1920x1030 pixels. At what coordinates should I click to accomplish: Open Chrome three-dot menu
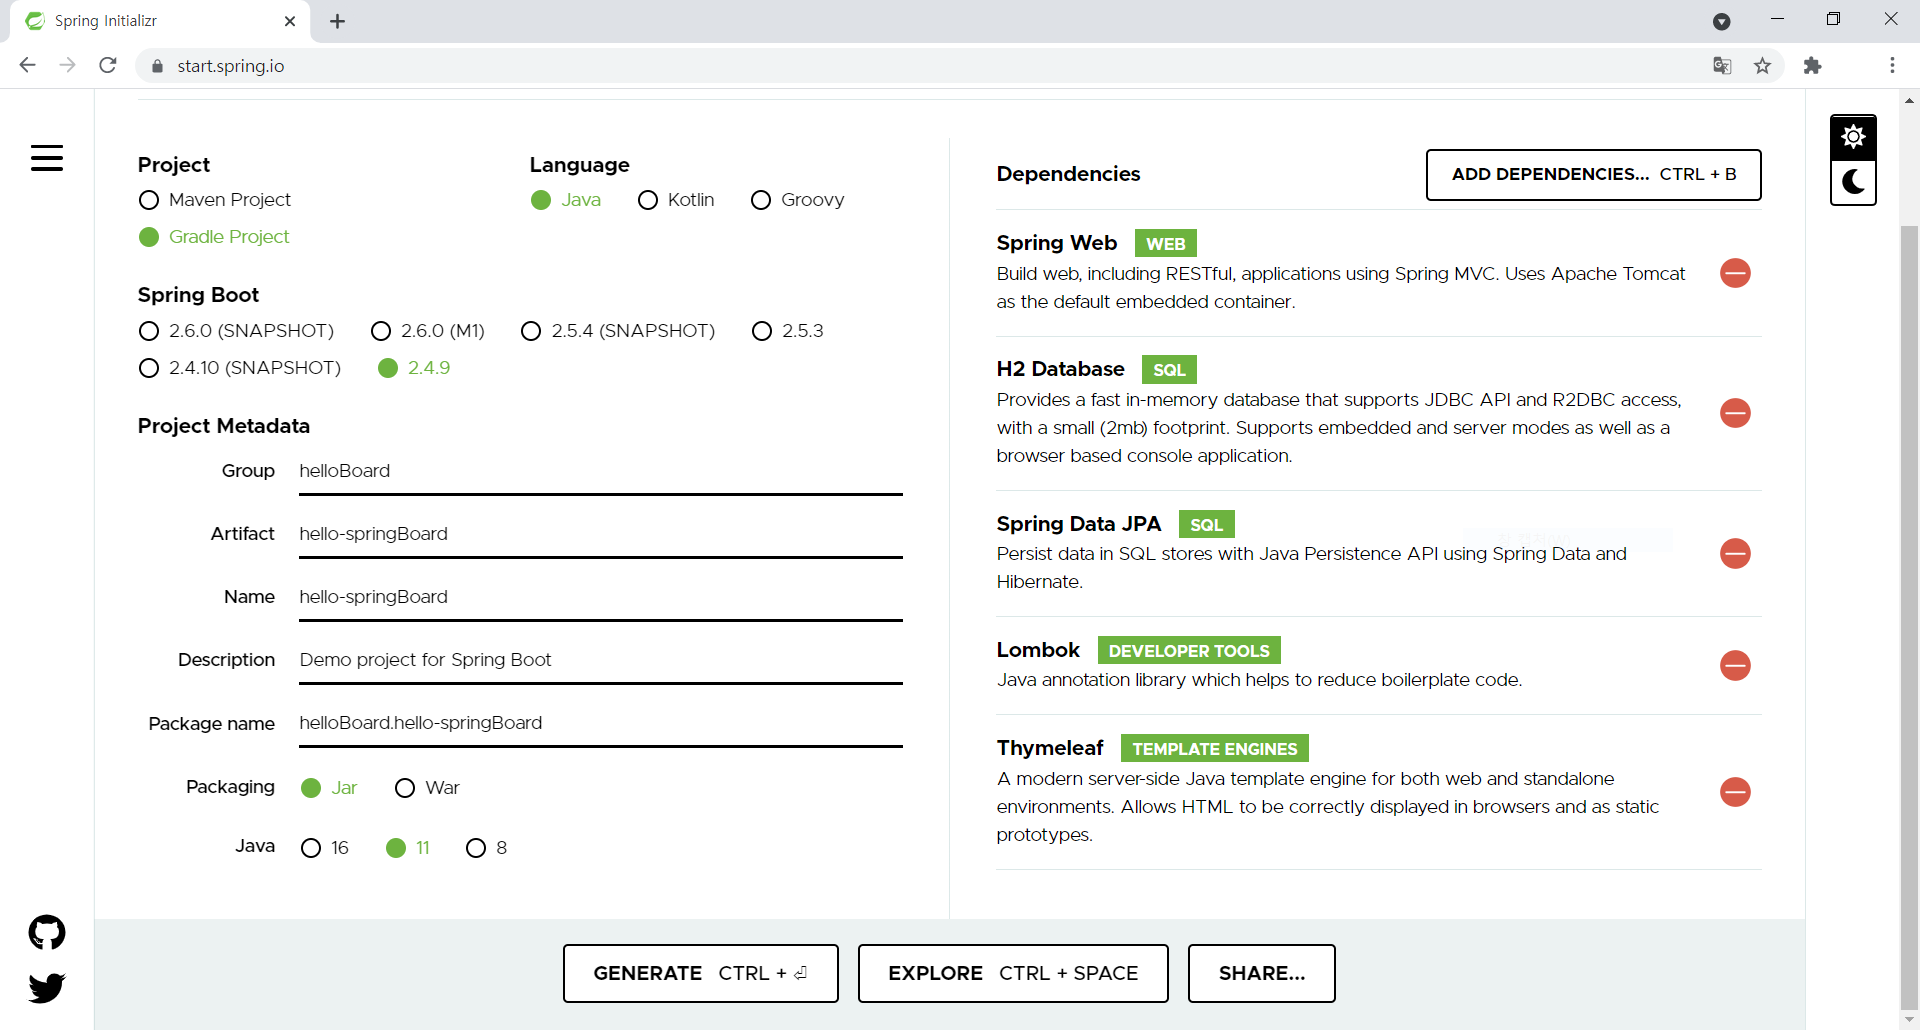tap(1892, 66)
